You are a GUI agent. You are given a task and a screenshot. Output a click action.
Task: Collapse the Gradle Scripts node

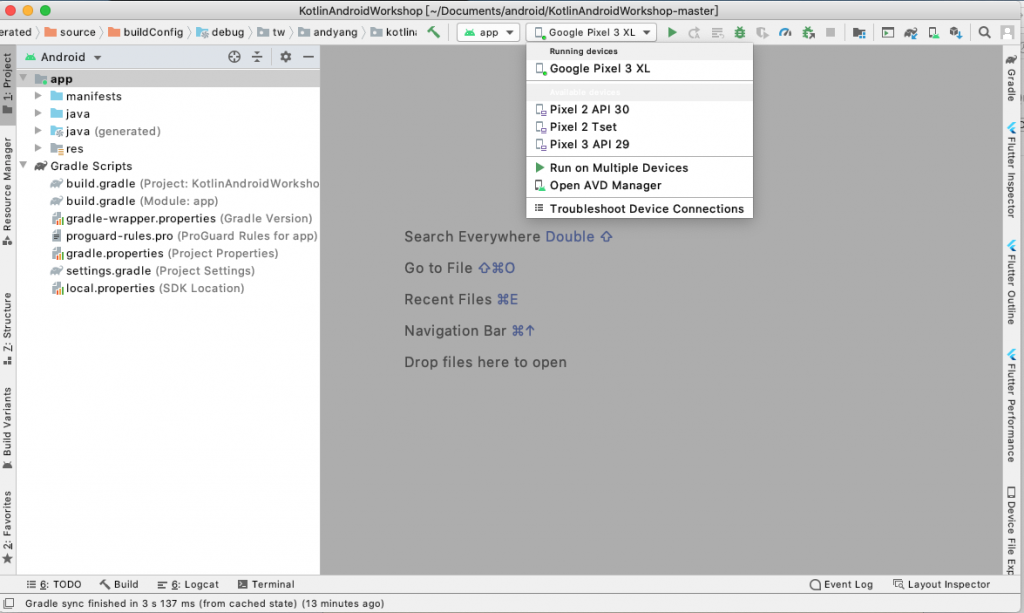pyautogui.click(x=24, y=166)
